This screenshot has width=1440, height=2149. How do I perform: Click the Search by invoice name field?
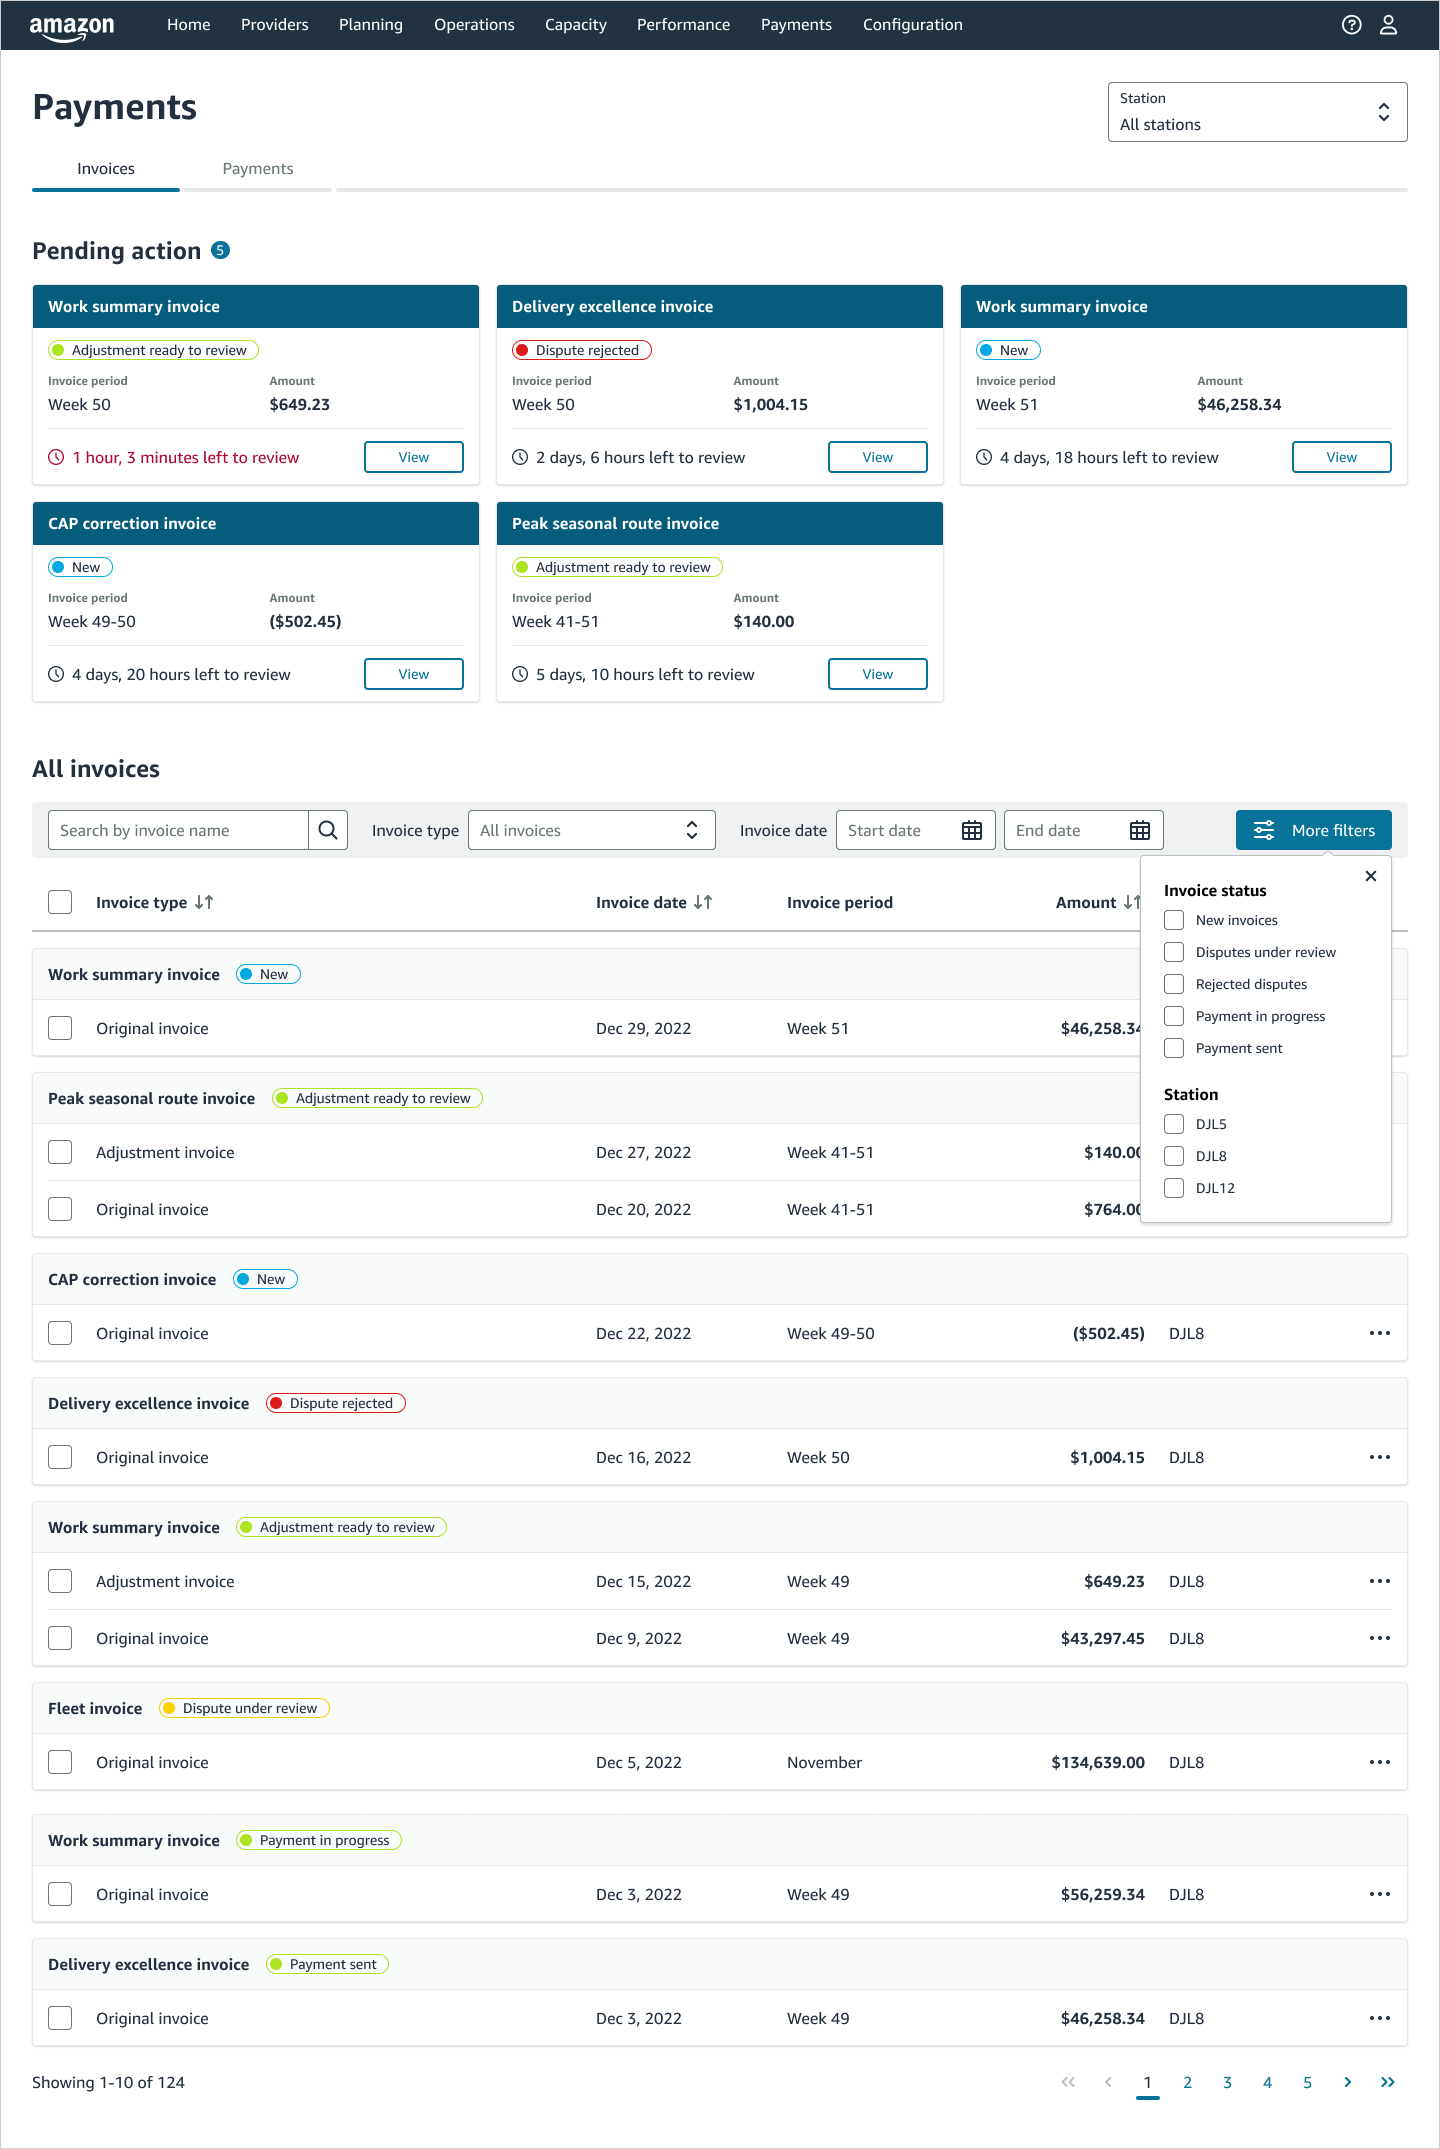pyautogui.click(x=178, y=830)
